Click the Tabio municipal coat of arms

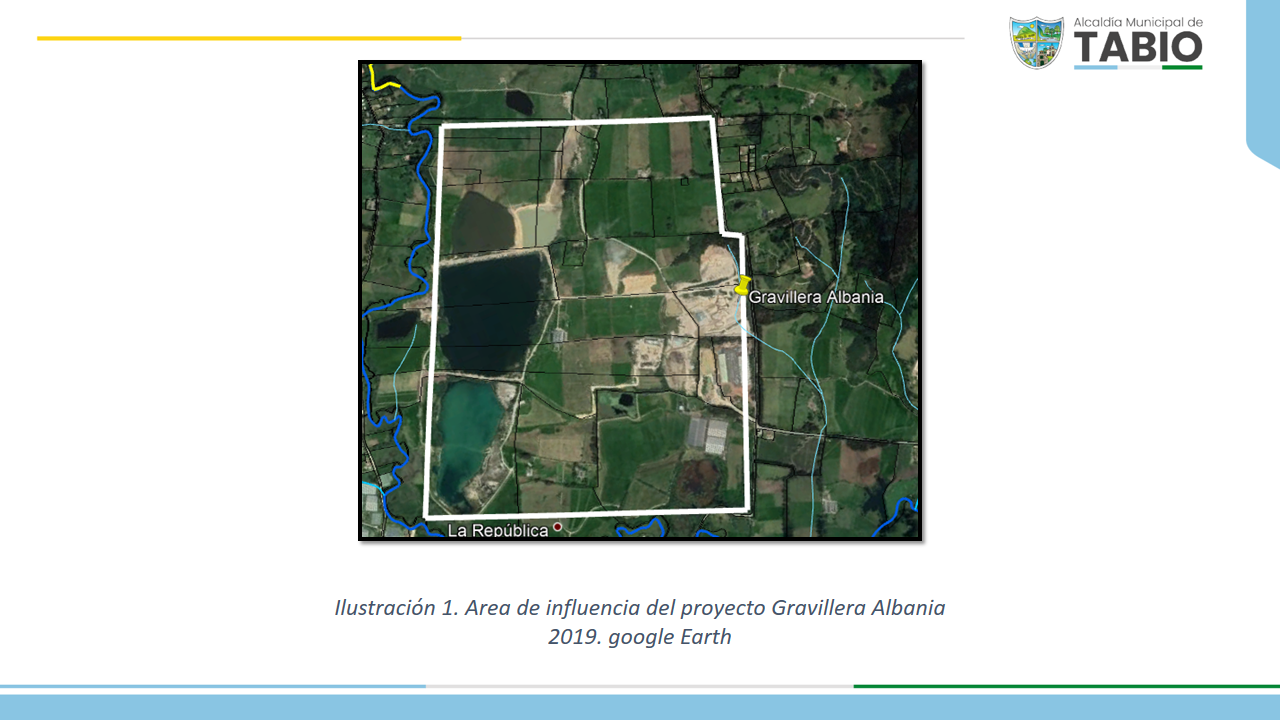click(x=1036, y=42)
